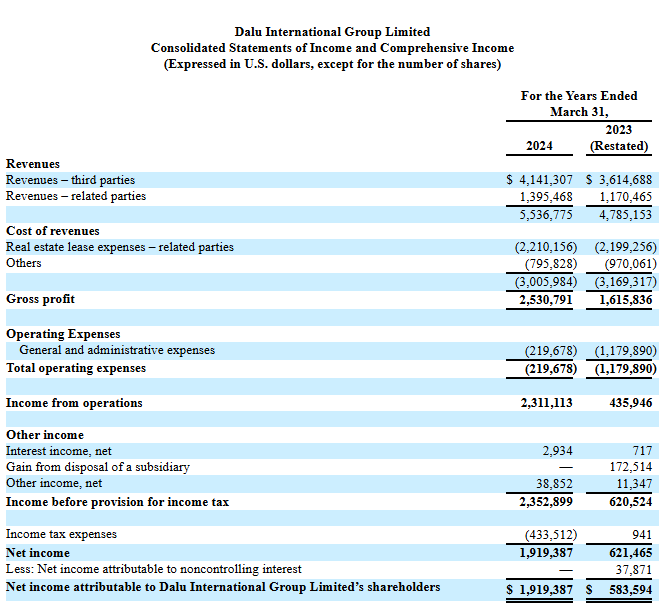
Task: Select the Income before provision for income tax label
Action: [117, 501]
